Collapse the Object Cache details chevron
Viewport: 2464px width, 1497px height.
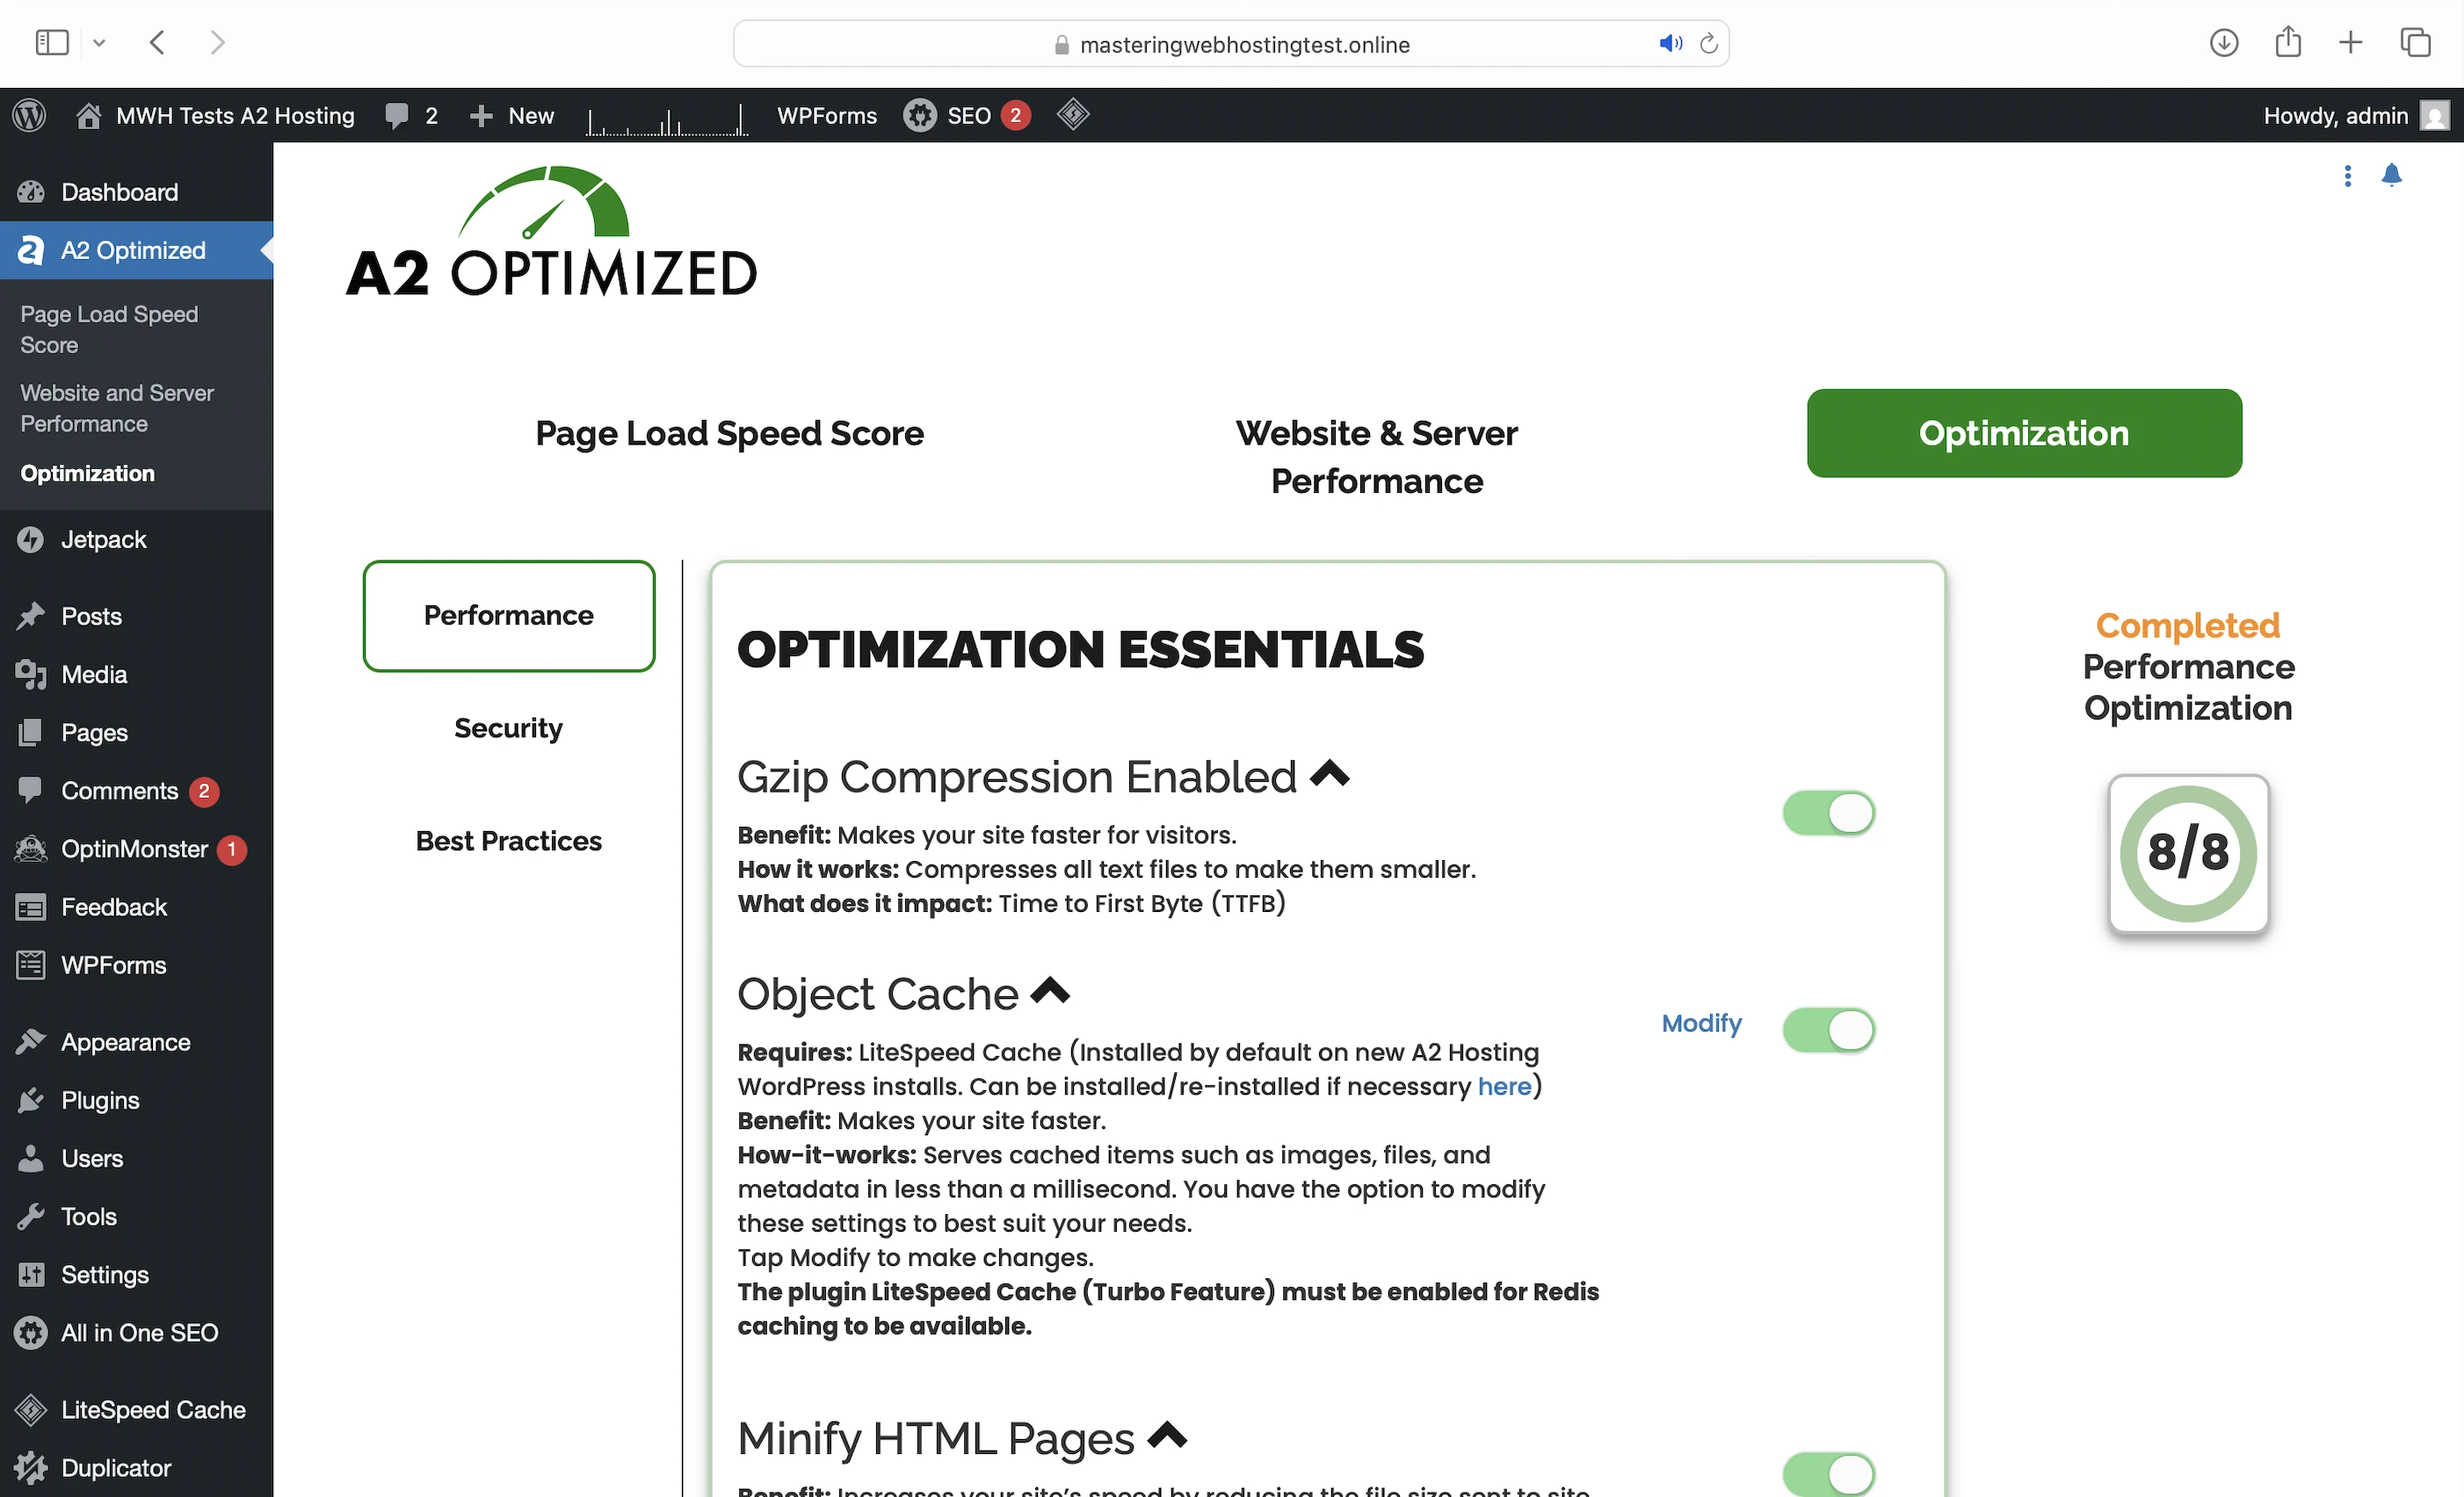tap(1050, 991)
